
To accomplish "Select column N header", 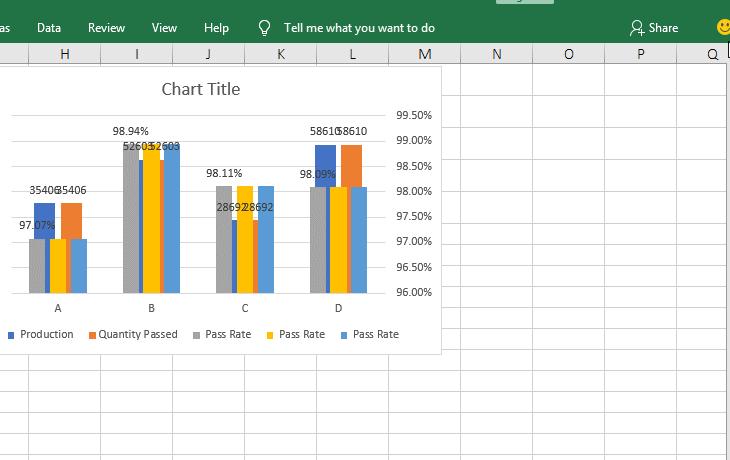I will coord(496,55).
